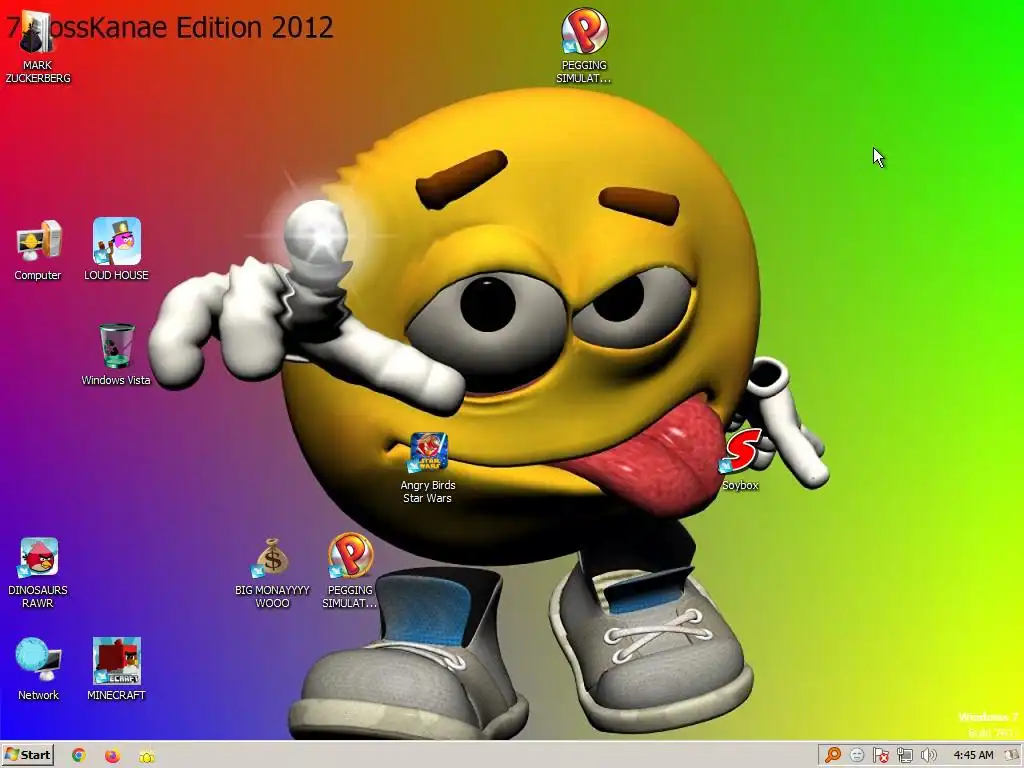Open the Start menu
This screenshot has width=1024, height=768.
pyautogui.click(x=28, y=755)
